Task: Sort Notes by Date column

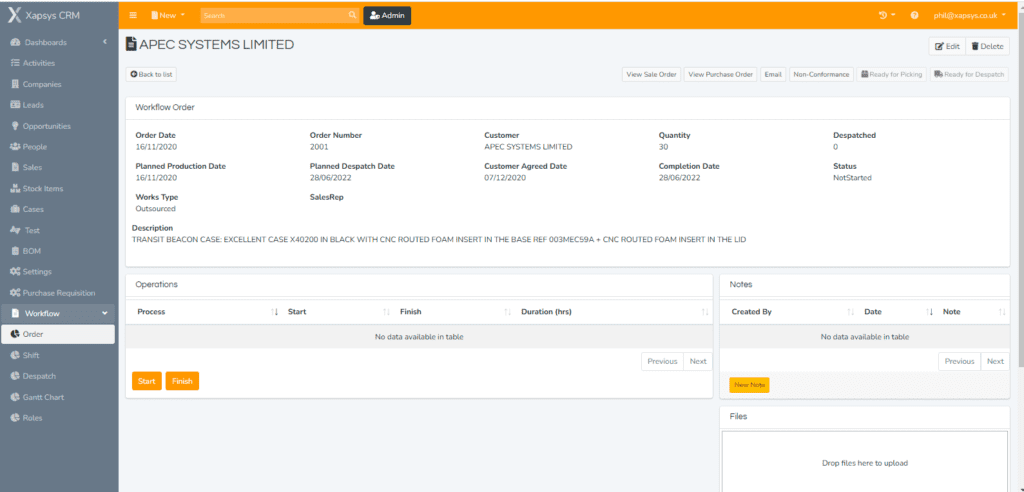Action: click(x=897, y=312)
